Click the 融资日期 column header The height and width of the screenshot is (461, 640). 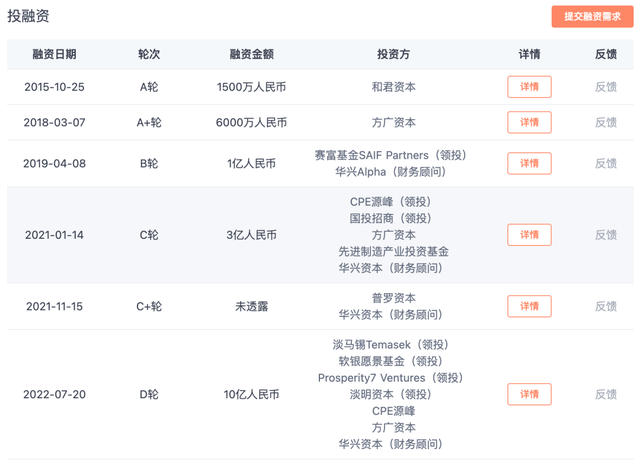coord(54,54)
